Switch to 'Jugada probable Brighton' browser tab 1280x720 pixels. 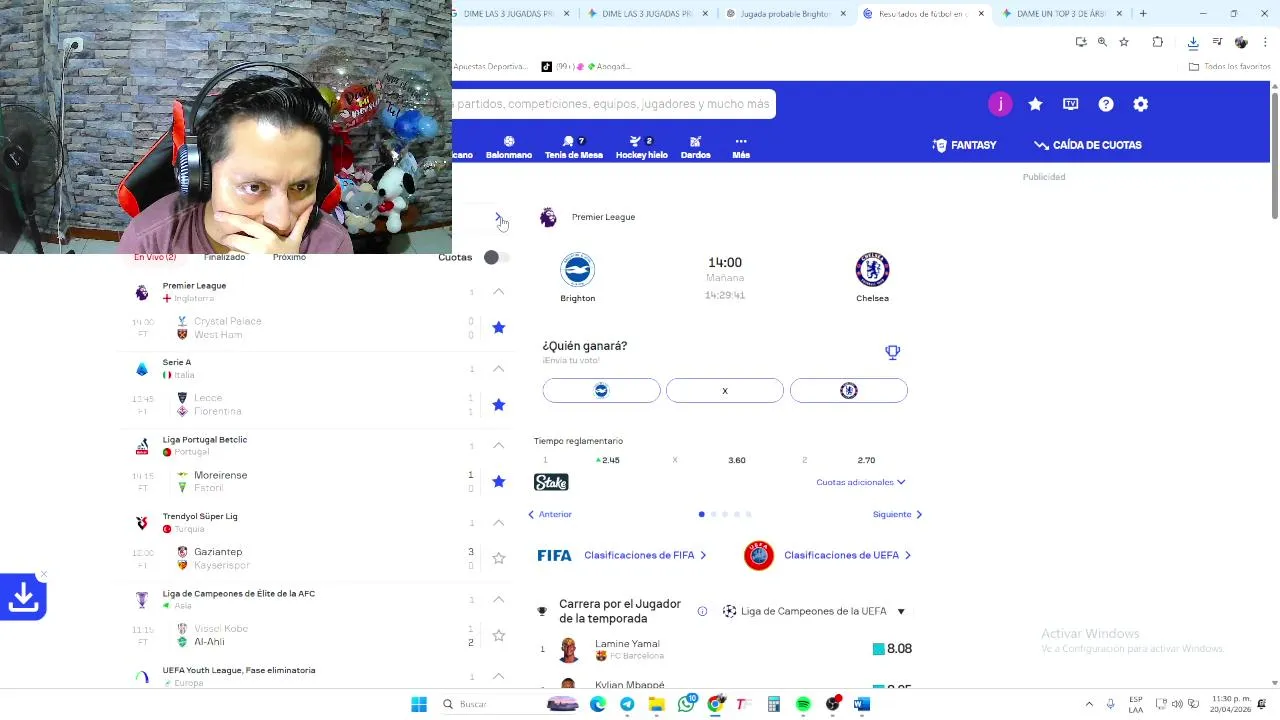(785, 14)
